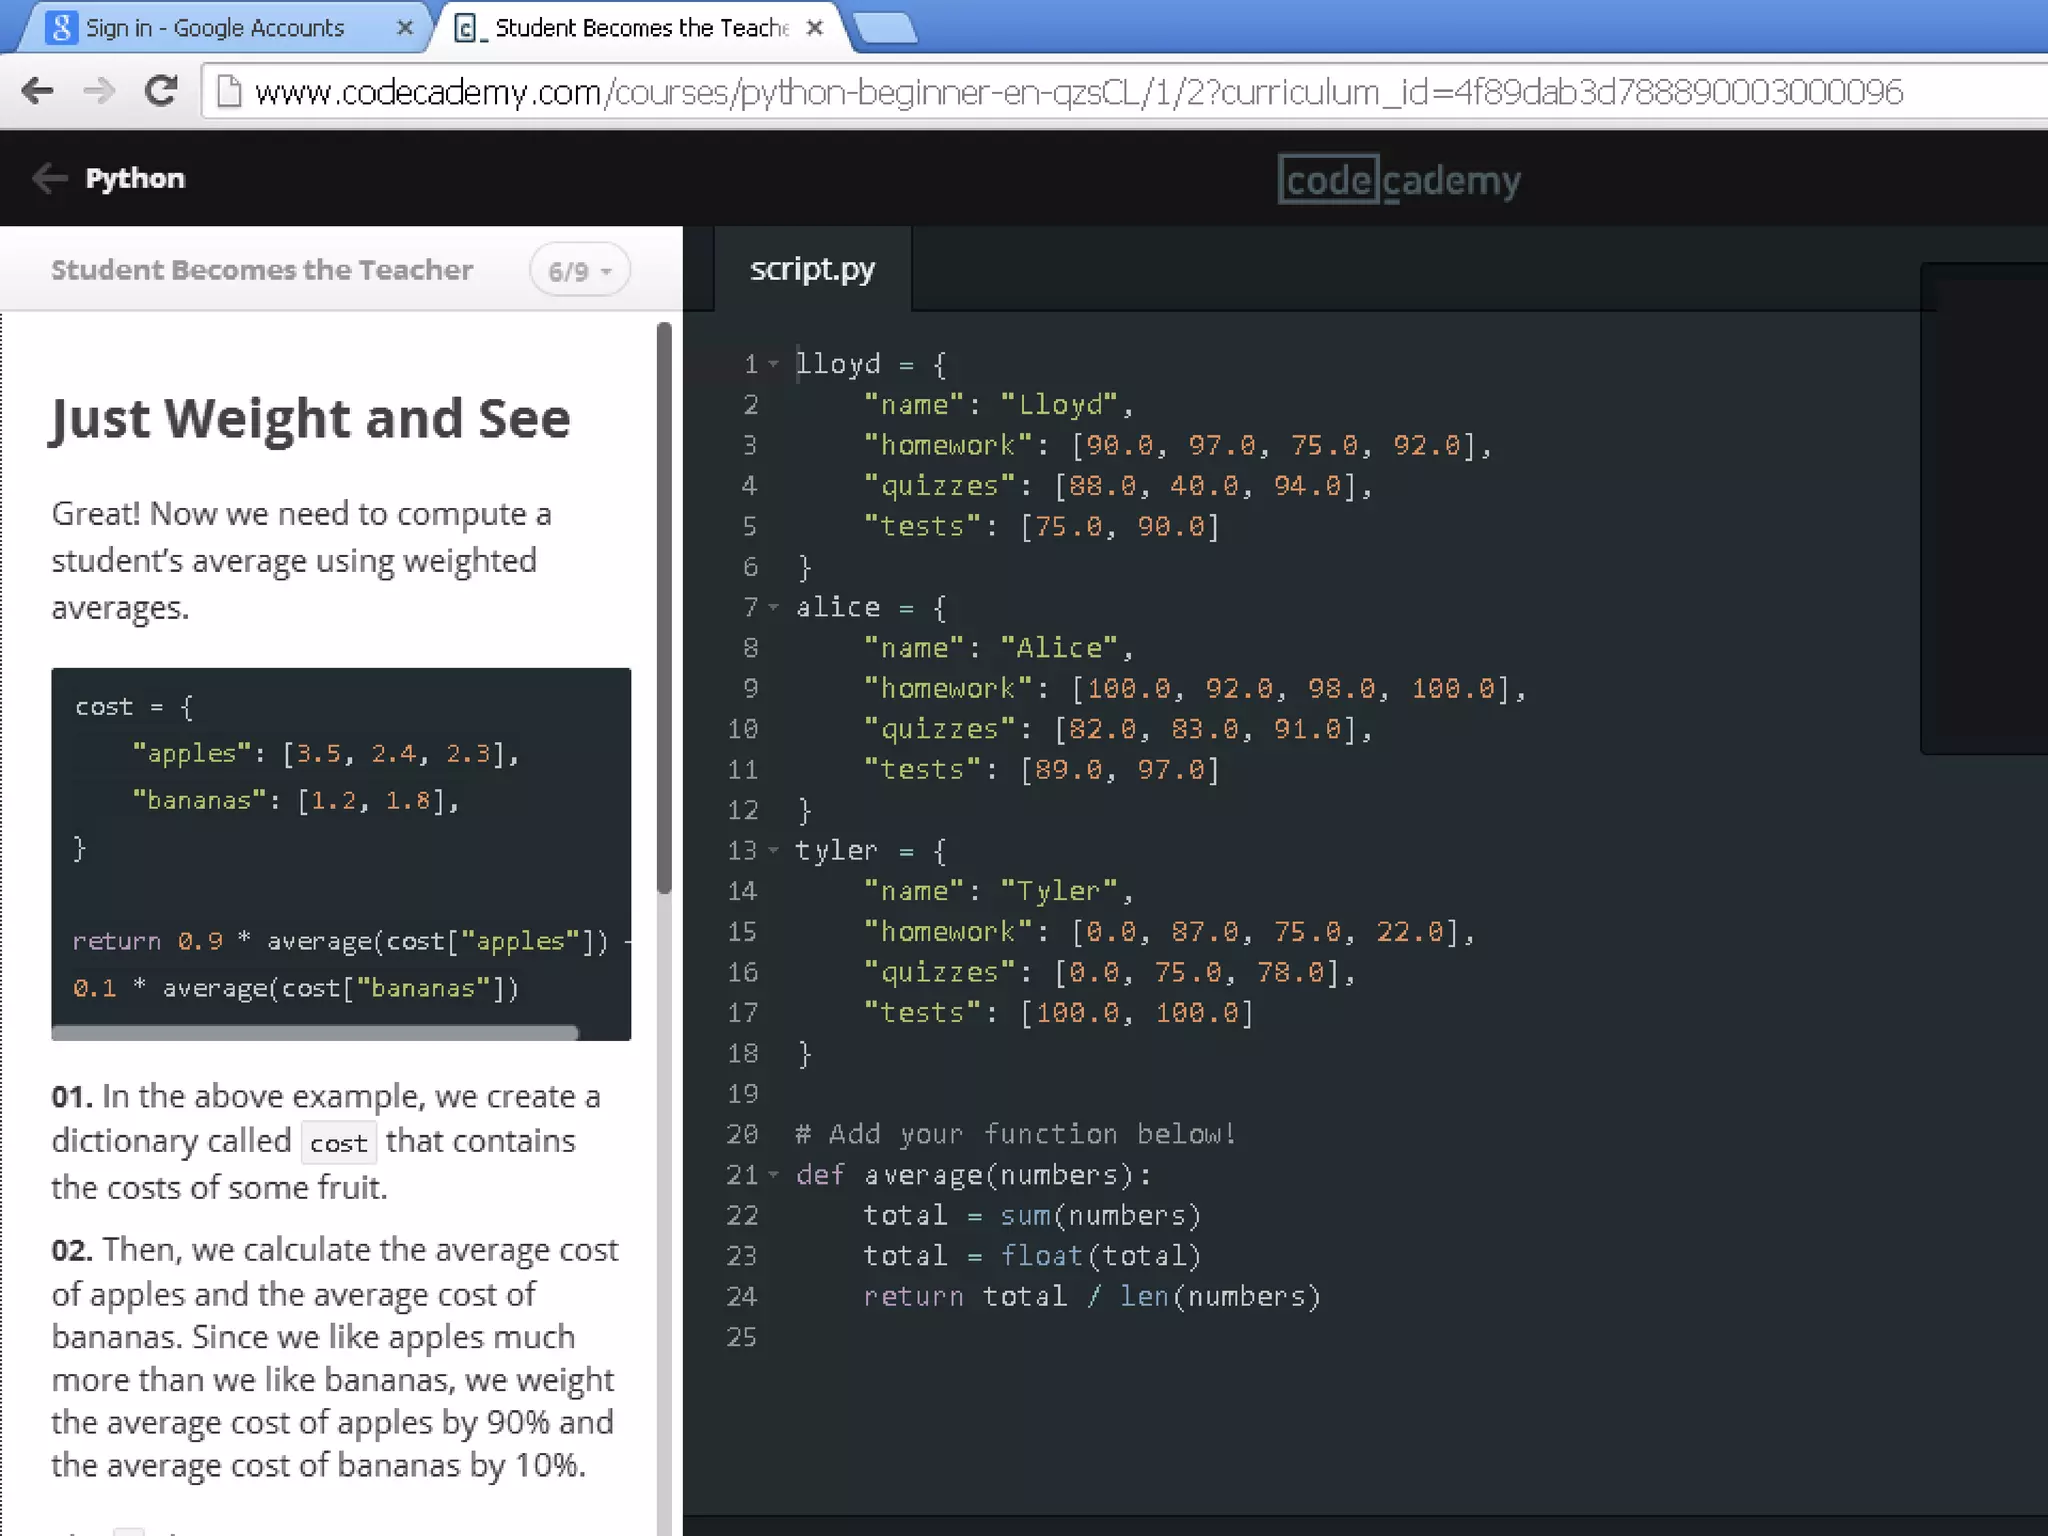Image resolution: width=2048 pixels, height=1536 pixels.
Task: Click the "name": "Tyler" line
Action: [x=998, y=891]
